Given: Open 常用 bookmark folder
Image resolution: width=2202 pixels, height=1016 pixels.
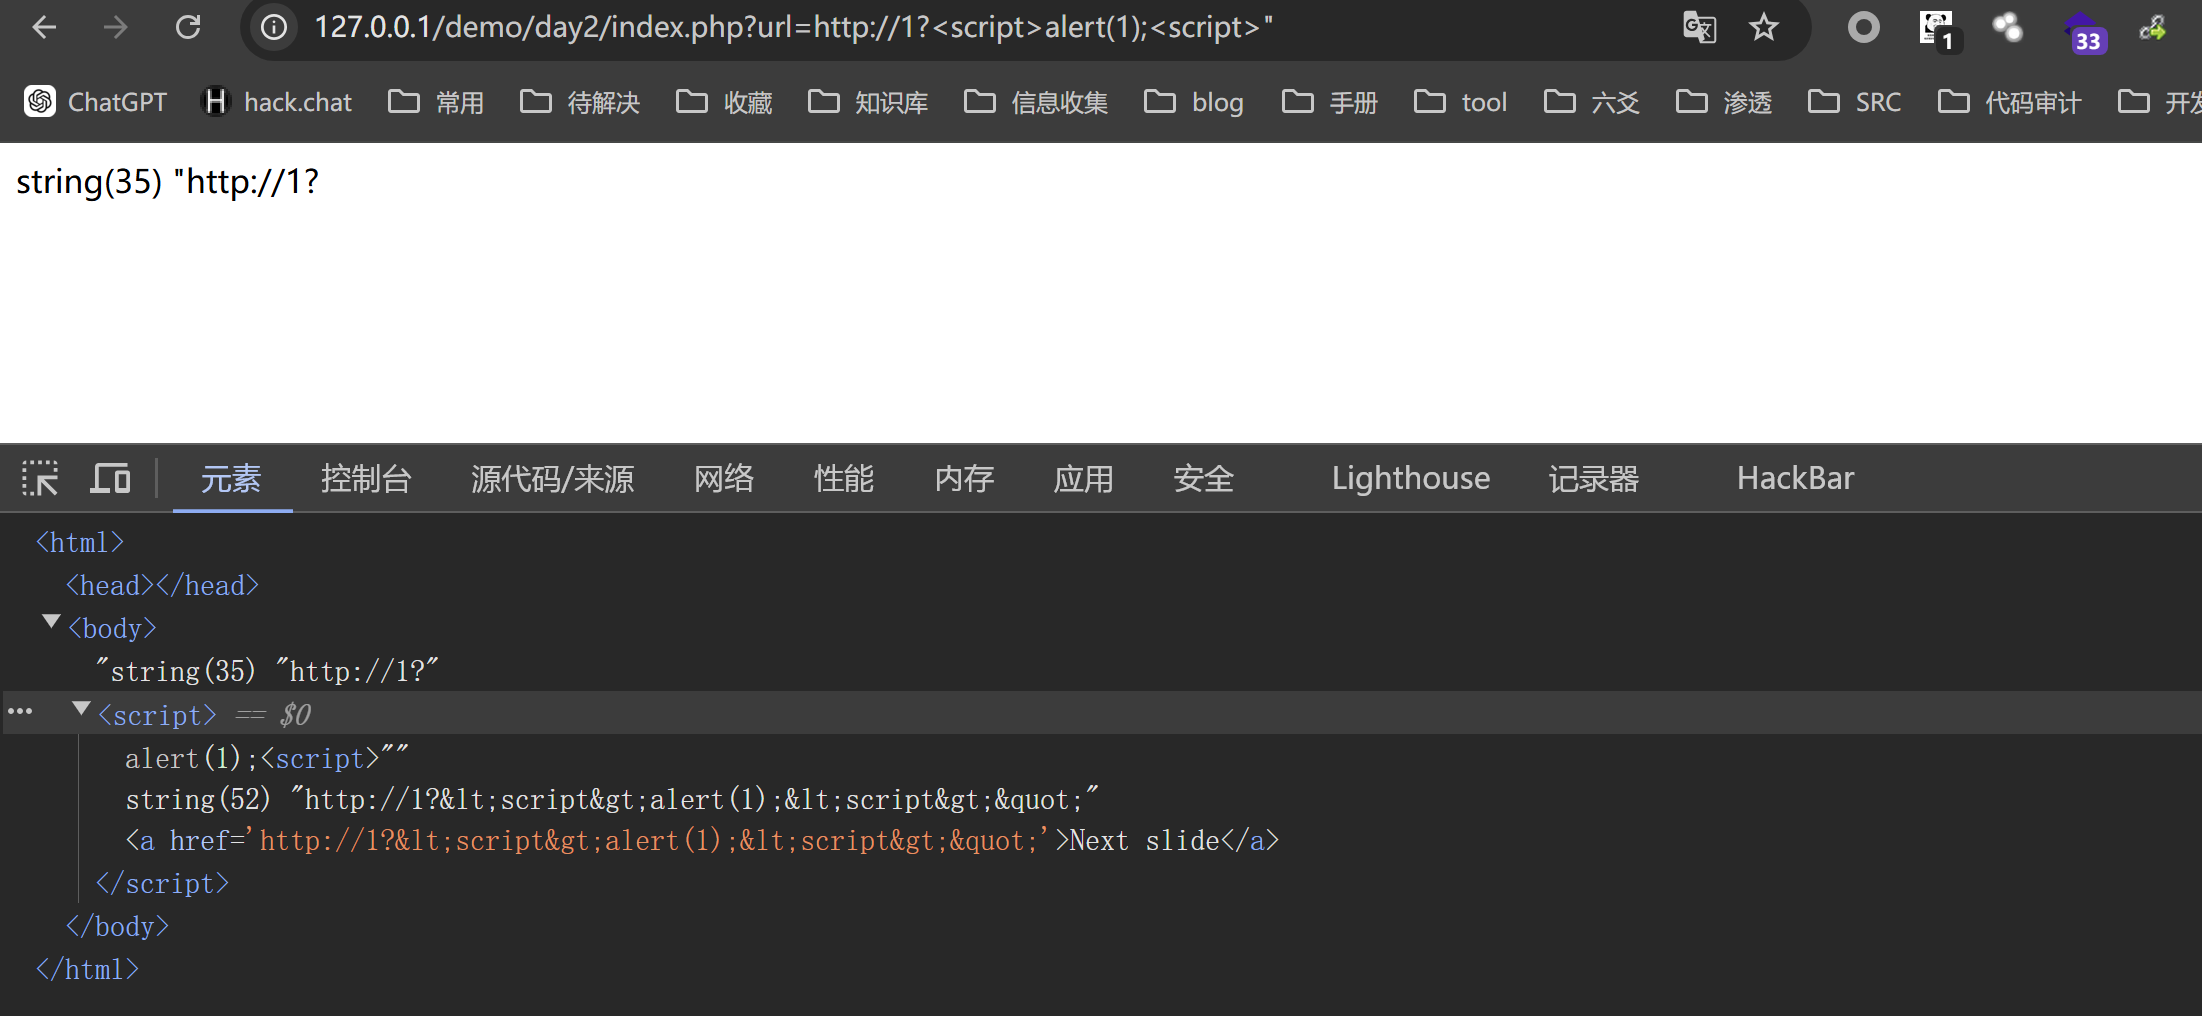Looking at the screenshot, I should 436,102.
